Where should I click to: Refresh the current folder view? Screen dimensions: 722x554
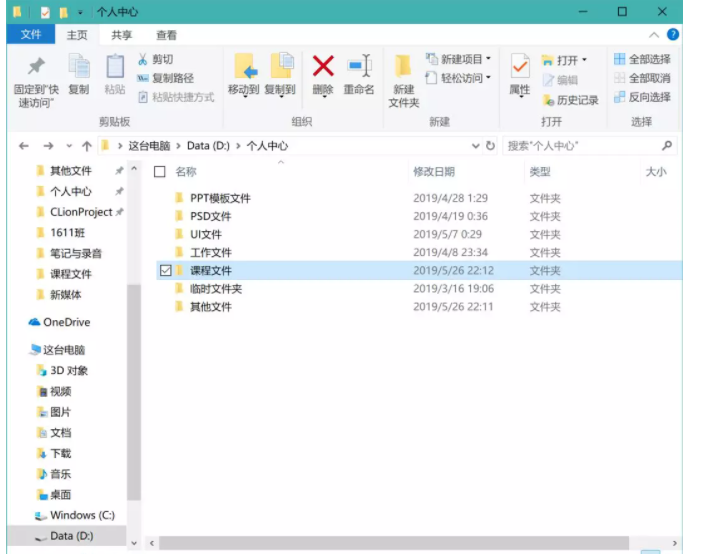(490, 146)
